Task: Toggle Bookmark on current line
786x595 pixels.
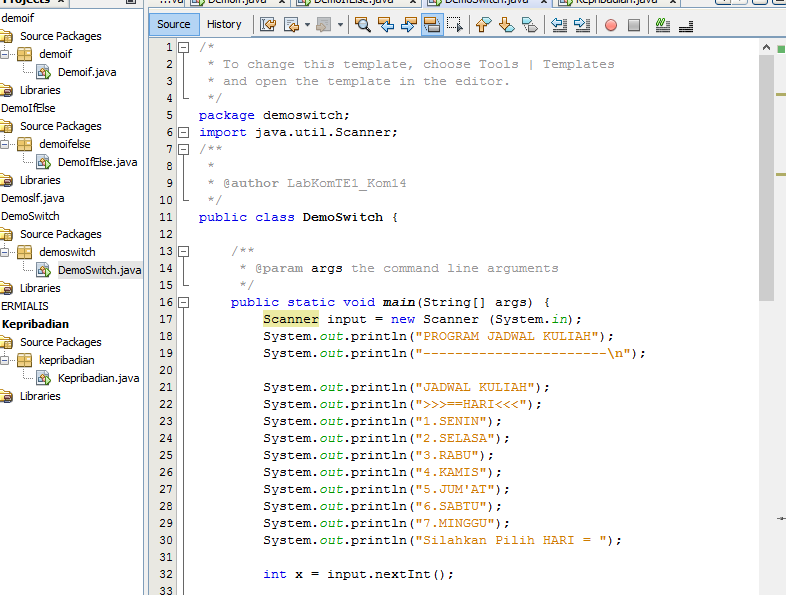Action: click(x=529, y=24)
